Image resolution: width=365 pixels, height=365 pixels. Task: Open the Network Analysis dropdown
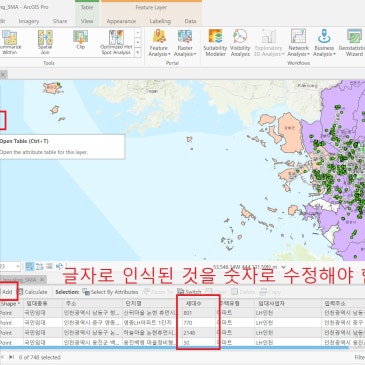[x=298, y=42]
